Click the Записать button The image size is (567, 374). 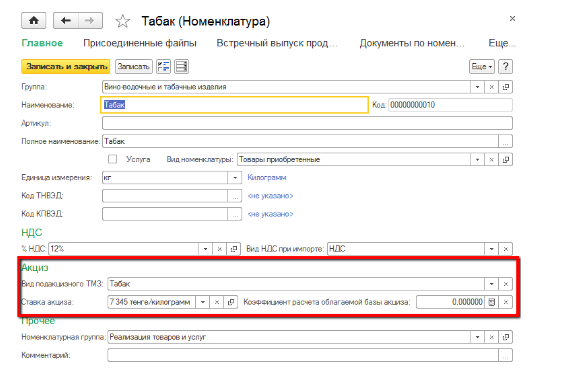coord(134,67)
